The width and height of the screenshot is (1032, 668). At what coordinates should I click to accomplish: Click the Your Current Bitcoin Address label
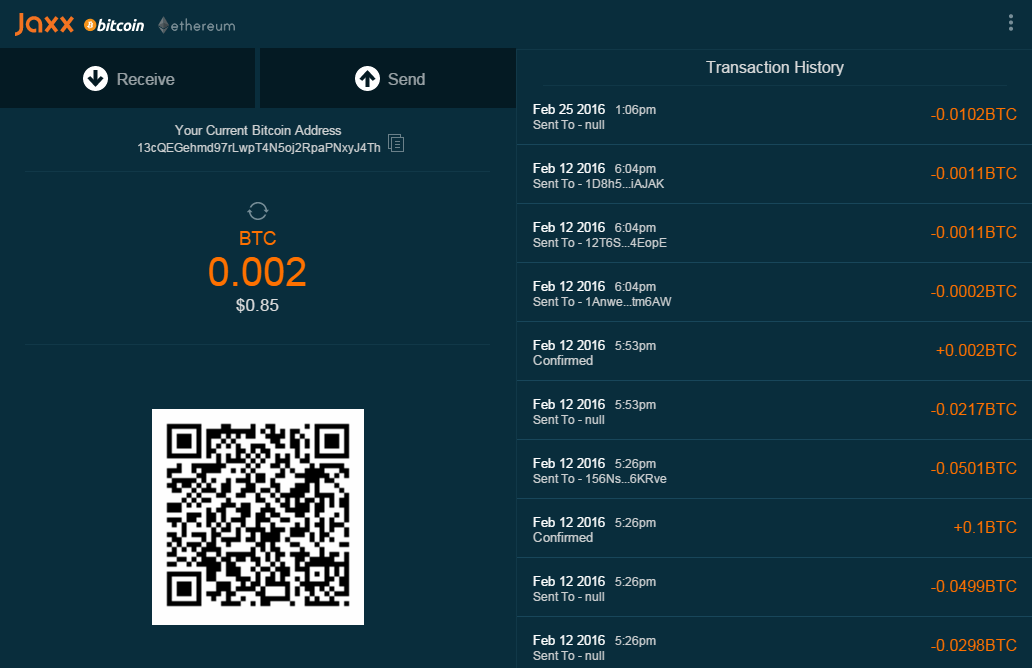pyautogui.click(x=258, y=130)
